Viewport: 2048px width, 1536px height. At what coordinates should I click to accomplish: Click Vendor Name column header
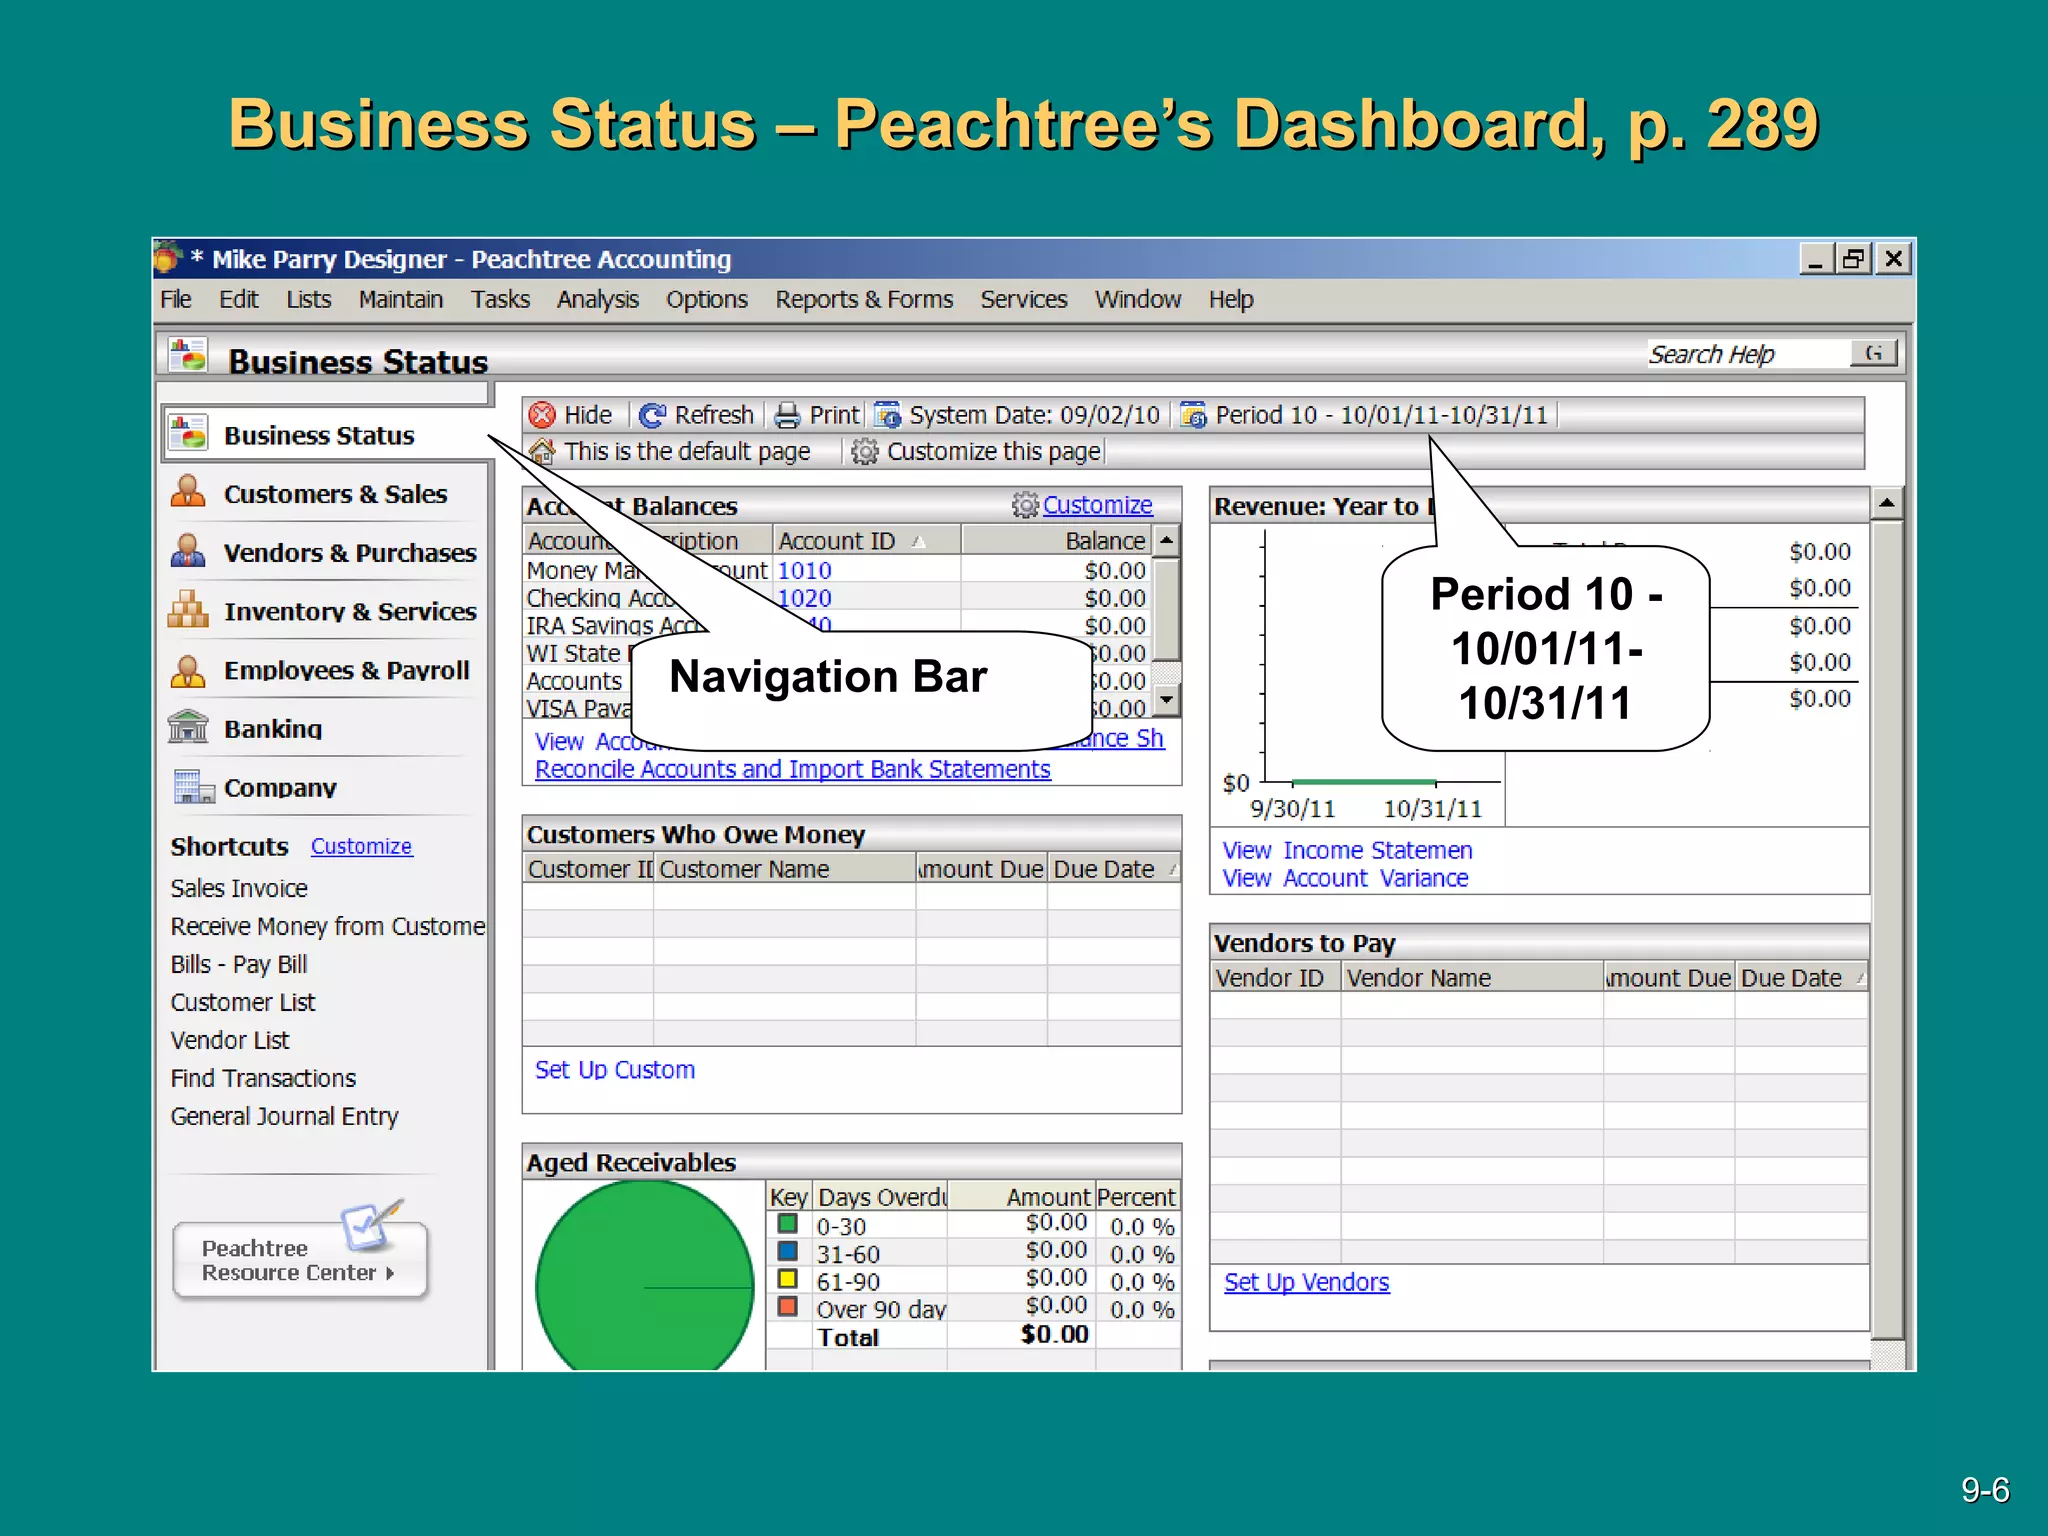[x=1472, y=978]
